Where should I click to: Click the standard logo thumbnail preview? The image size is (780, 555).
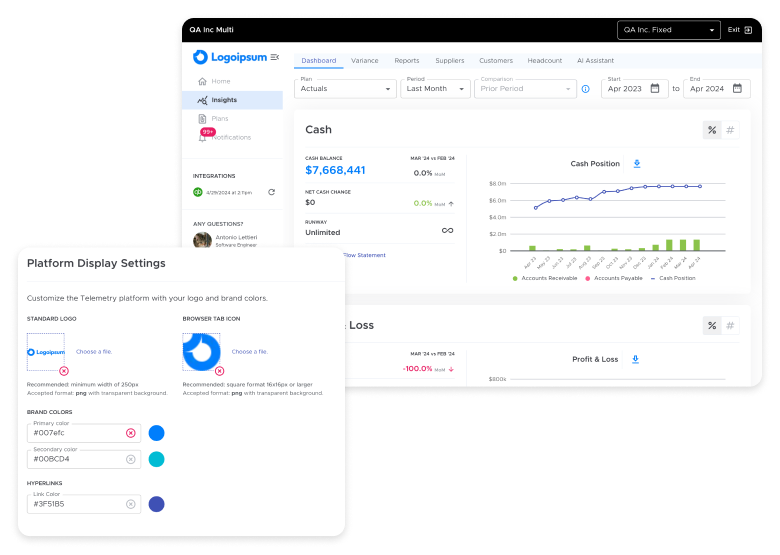(46, 352)
